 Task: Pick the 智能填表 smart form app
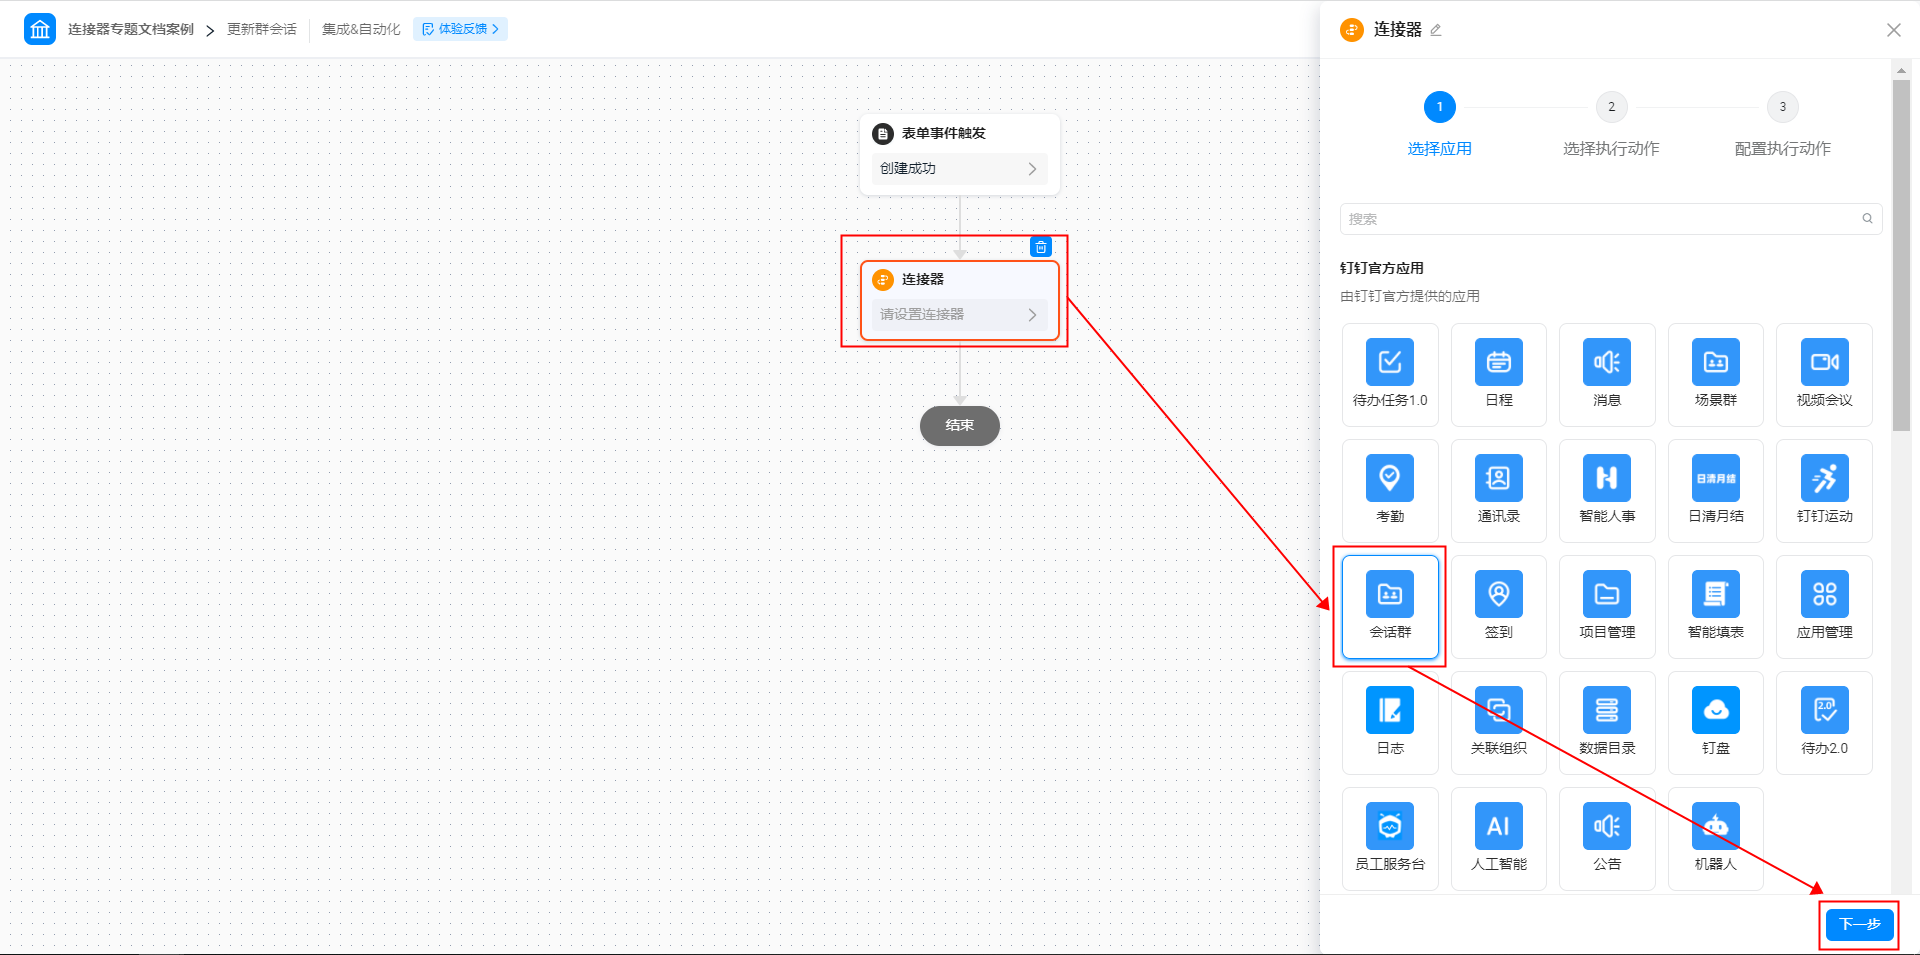[1716, 606]
